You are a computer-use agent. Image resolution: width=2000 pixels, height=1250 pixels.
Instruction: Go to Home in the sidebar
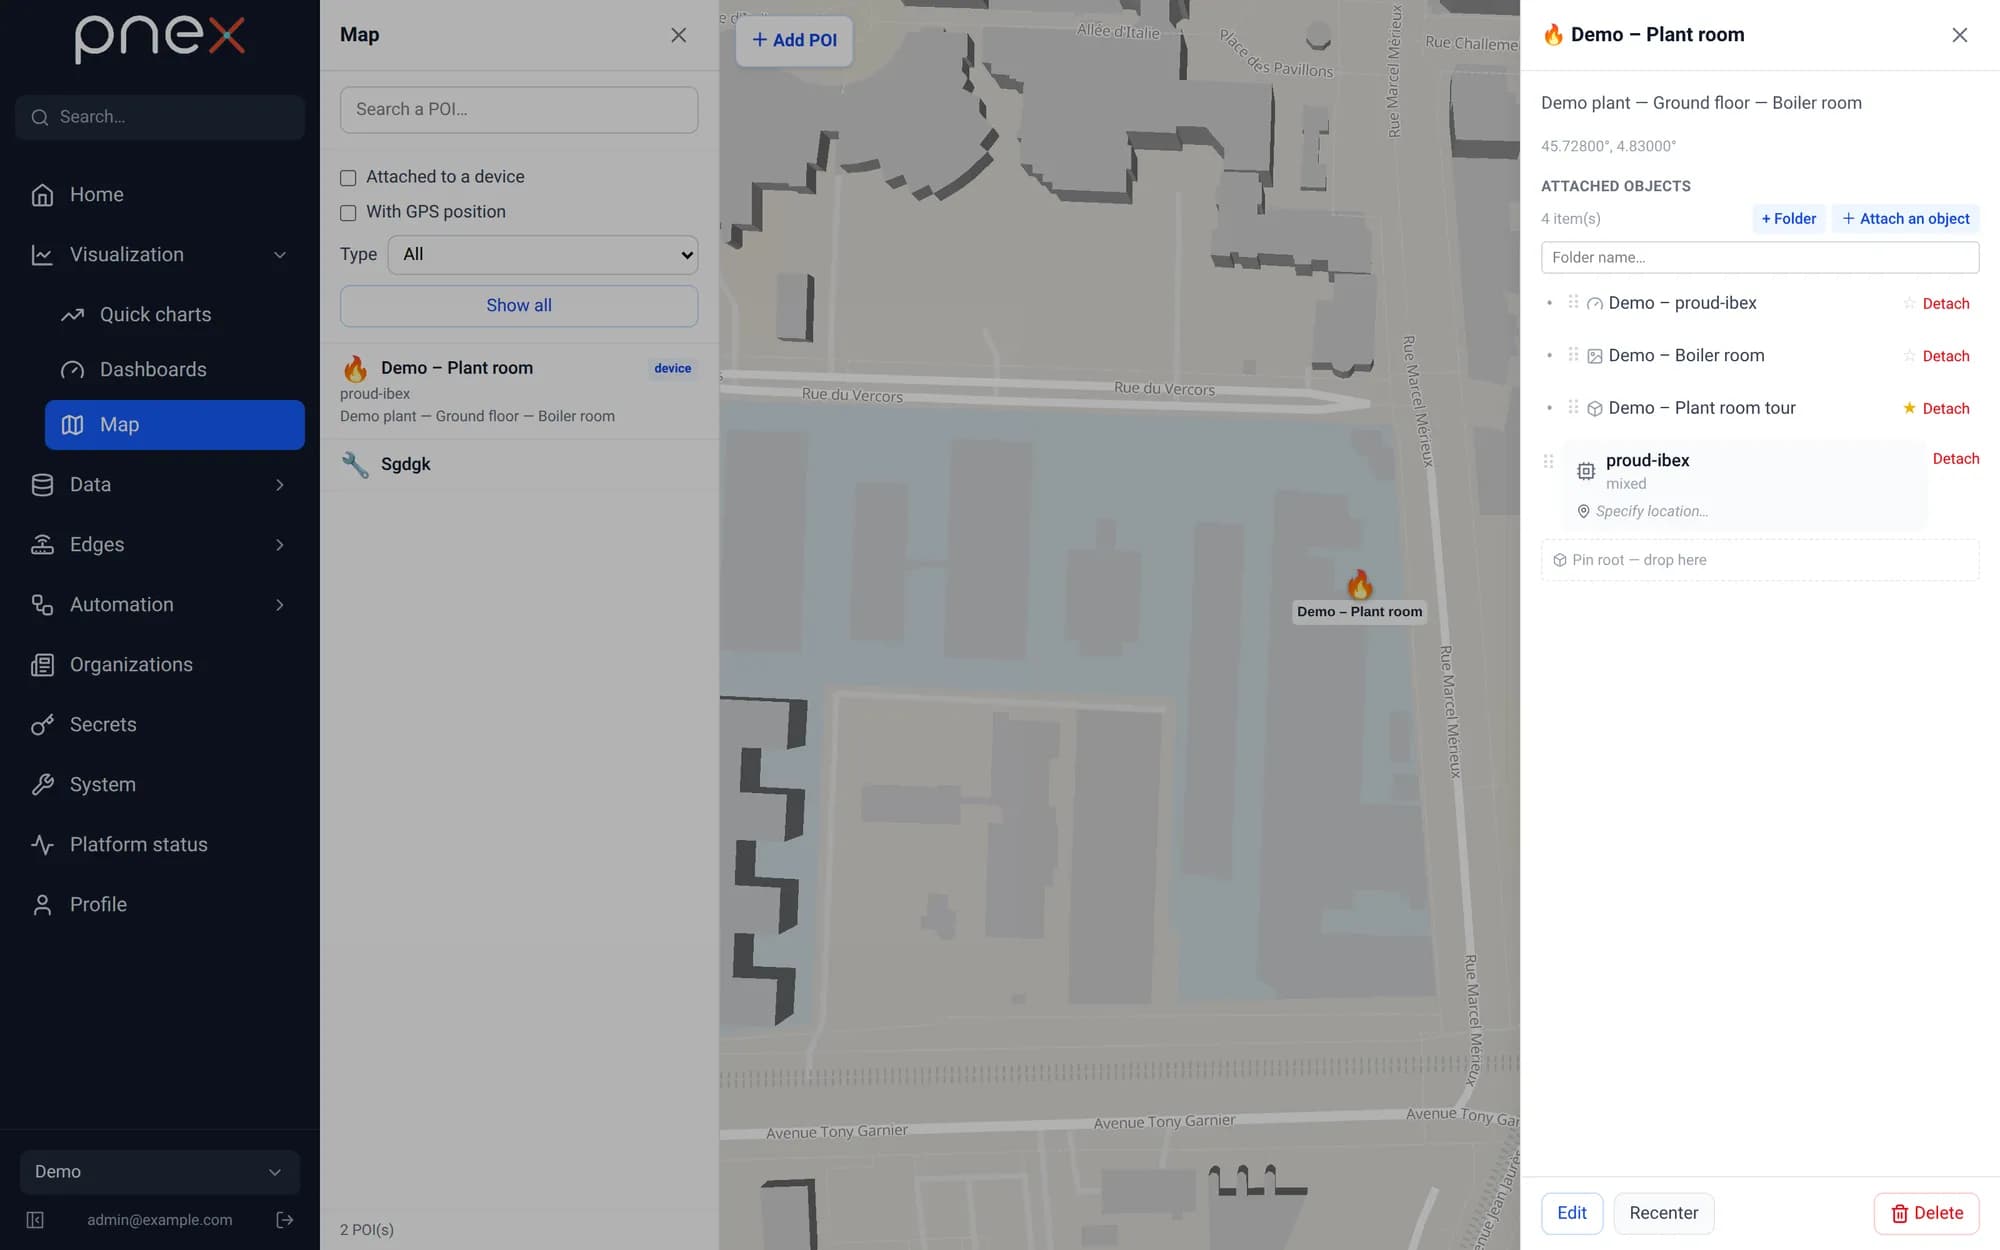[160, 195]
